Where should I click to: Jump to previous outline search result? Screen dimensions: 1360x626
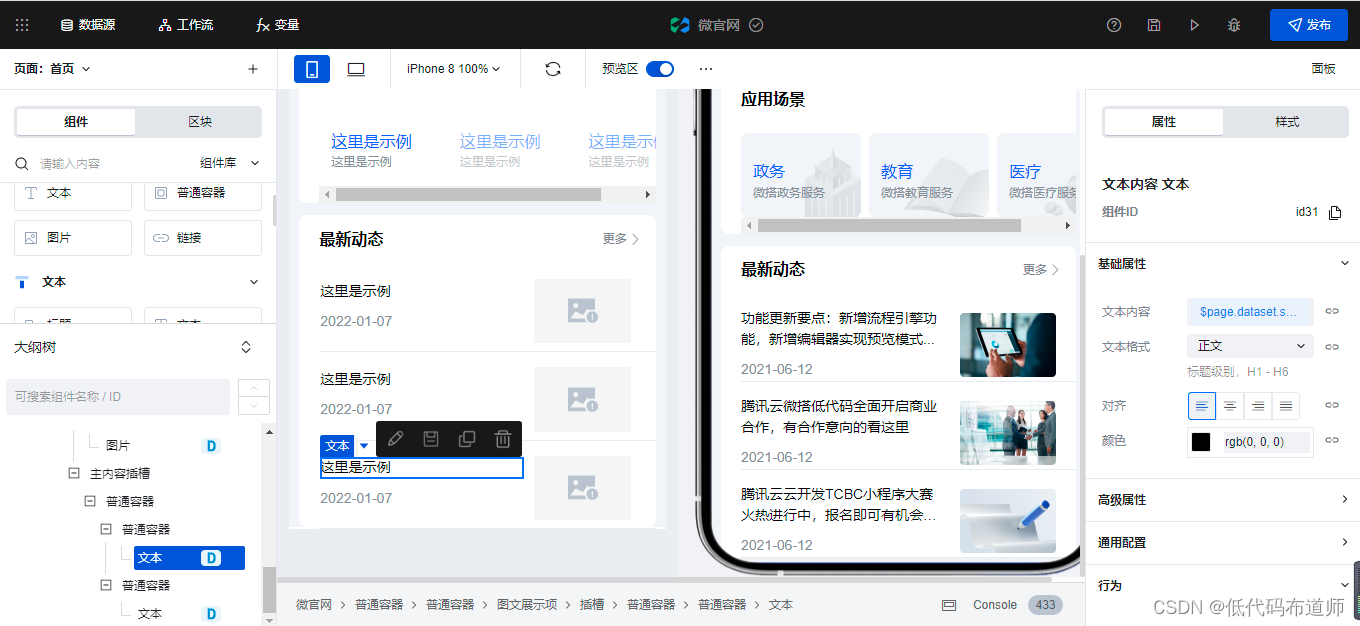[254, 388]
